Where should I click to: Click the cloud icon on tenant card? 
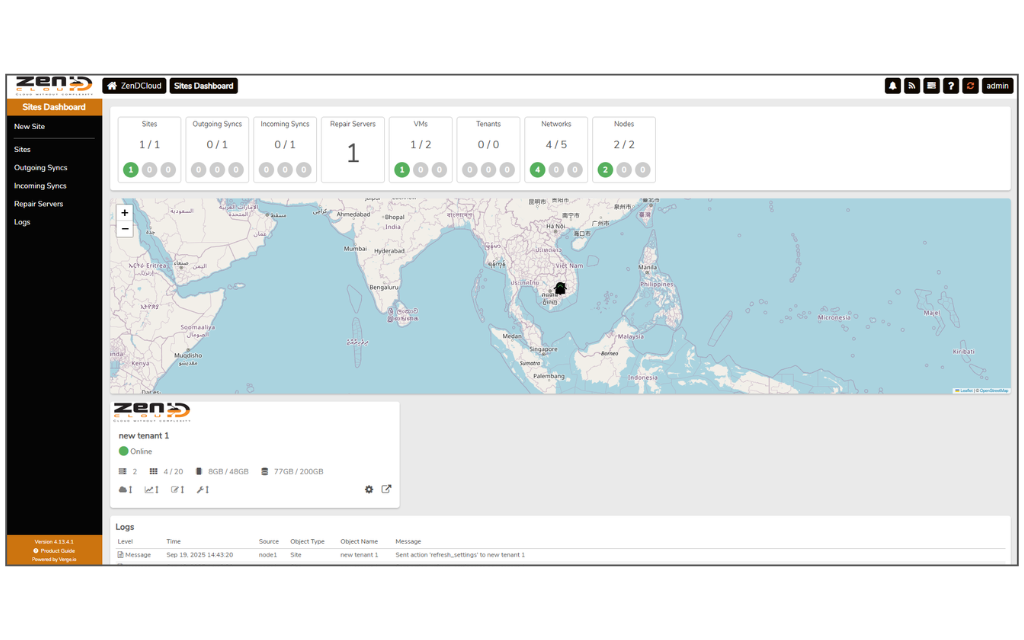pos(125,490)
